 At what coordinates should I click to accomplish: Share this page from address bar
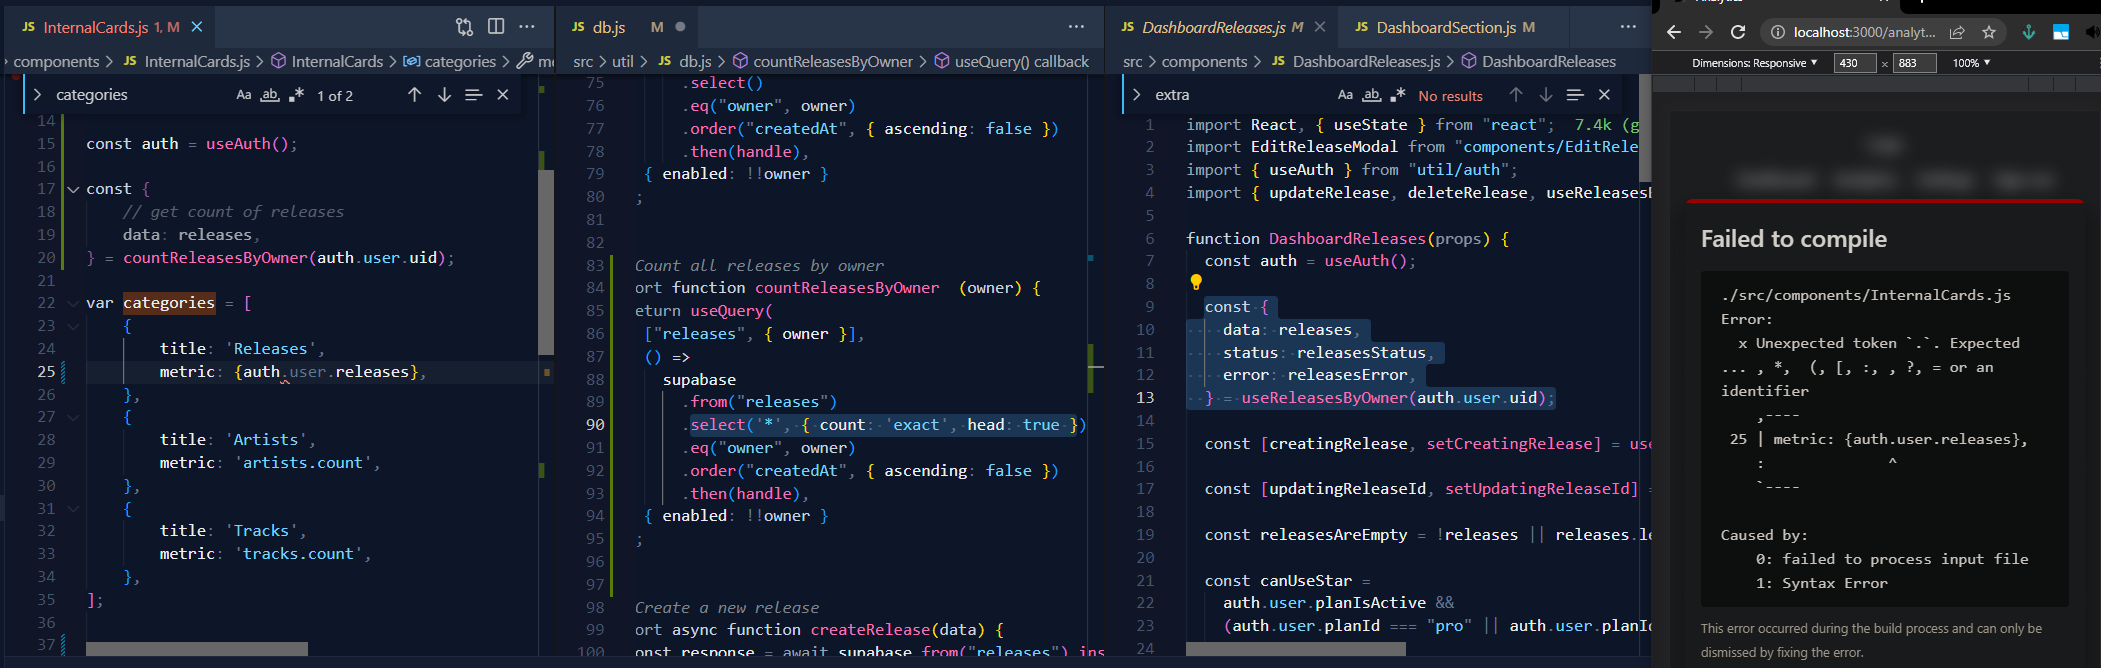point(1957,32)
